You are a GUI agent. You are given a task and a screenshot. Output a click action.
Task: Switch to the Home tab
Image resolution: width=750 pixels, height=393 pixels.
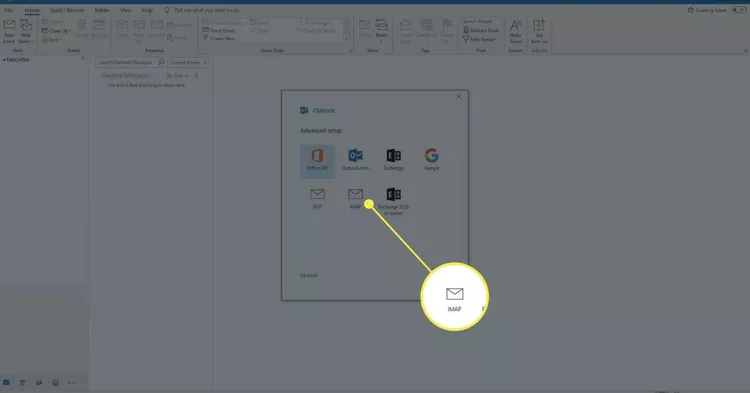pyautogui.click(x=32, y=10)
